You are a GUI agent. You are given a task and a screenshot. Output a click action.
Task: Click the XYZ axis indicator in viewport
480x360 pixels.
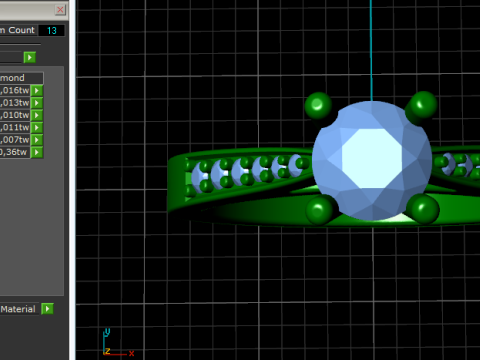[117, 342]
